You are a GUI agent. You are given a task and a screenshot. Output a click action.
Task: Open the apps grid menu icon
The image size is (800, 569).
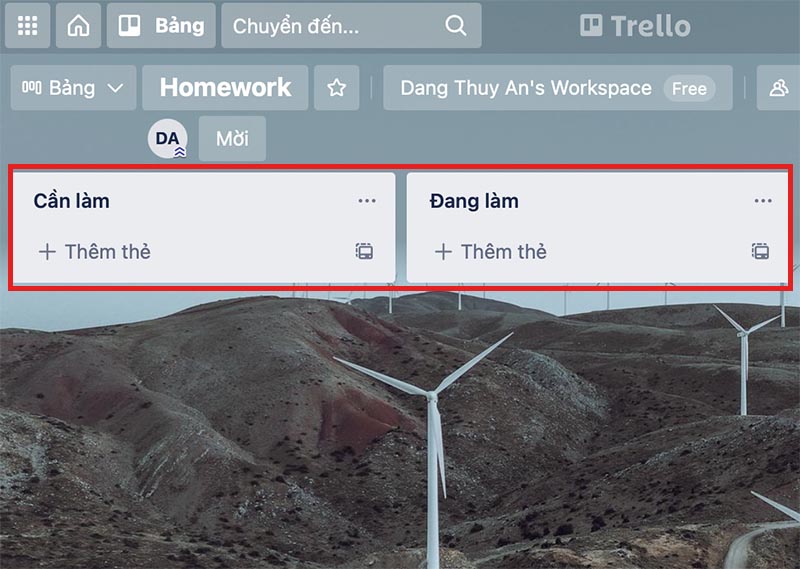pos(28,26)
